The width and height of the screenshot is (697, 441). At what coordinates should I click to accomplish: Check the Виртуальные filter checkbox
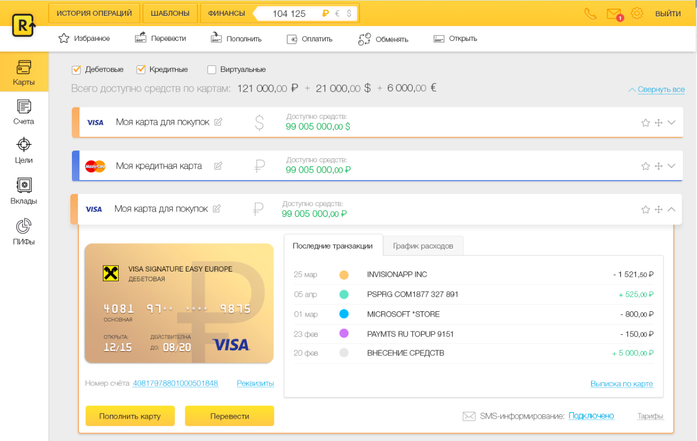click(212, 70)
